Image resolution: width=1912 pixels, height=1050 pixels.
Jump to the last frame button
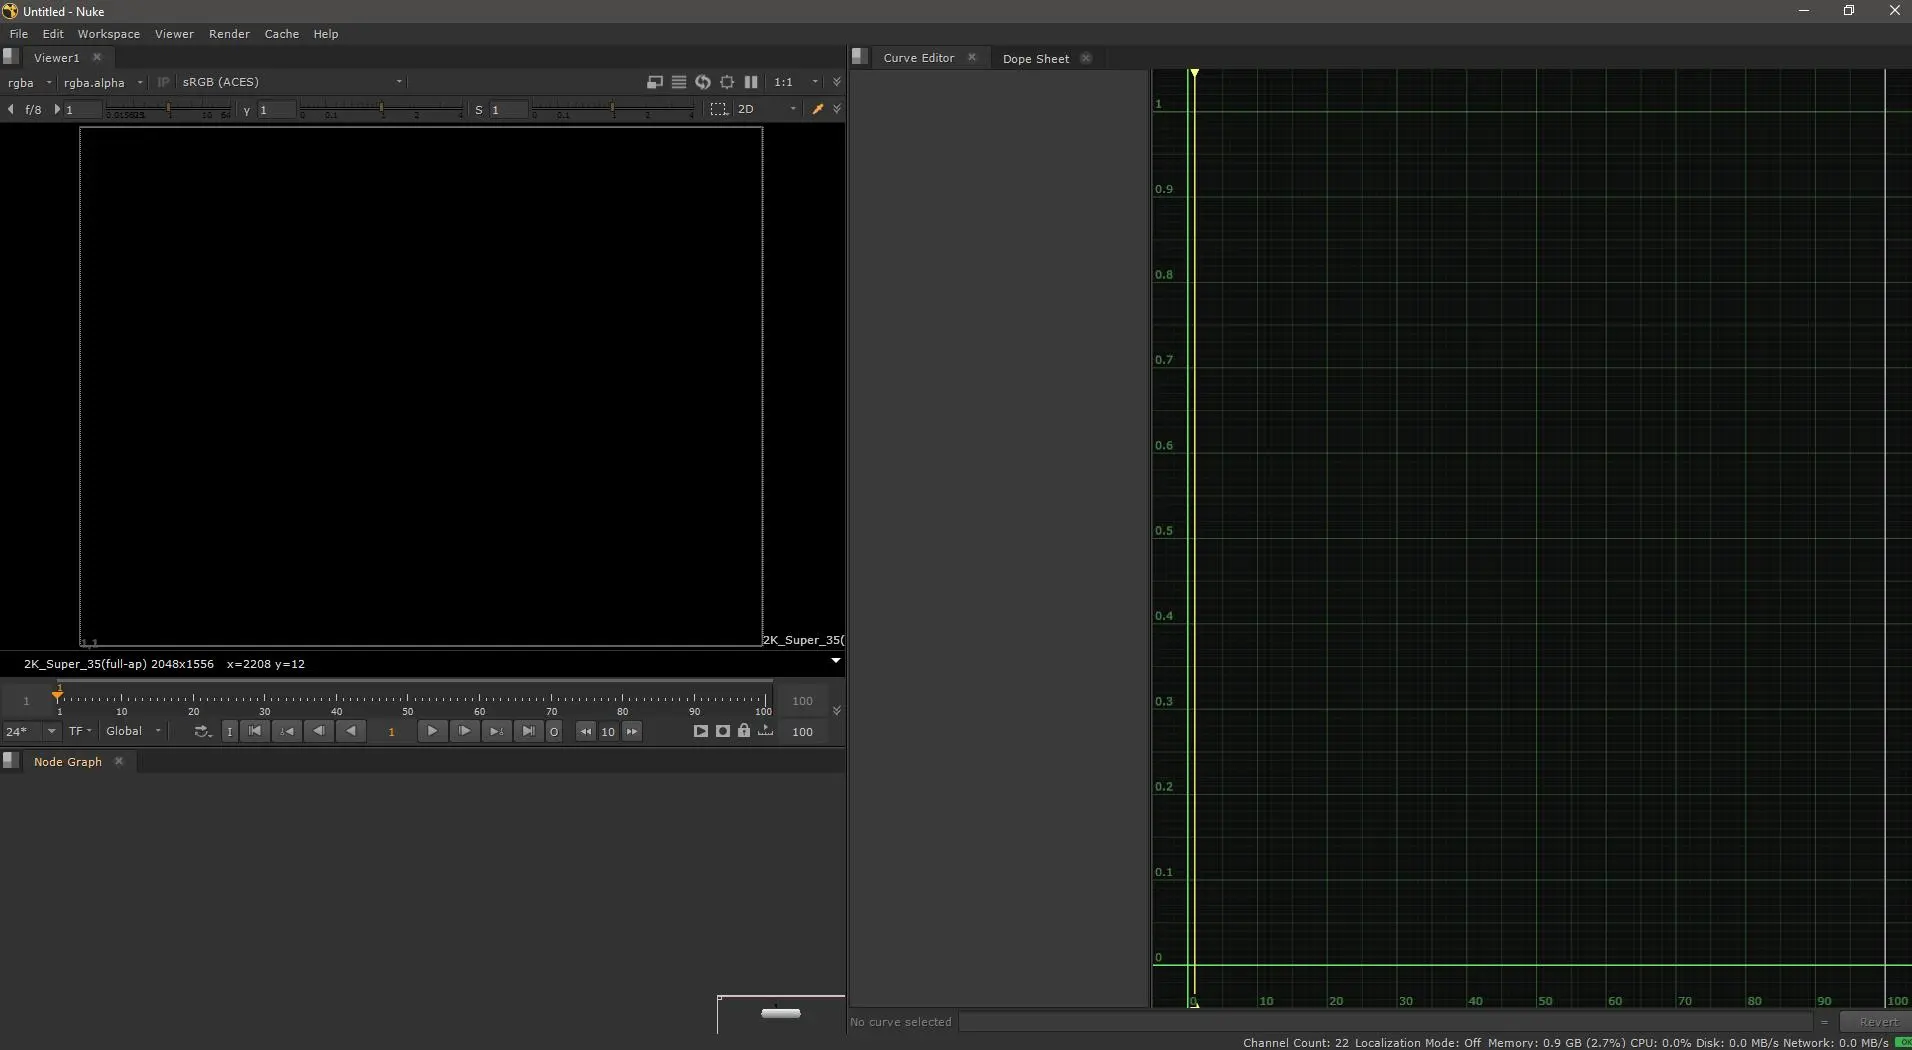point(528,731)
